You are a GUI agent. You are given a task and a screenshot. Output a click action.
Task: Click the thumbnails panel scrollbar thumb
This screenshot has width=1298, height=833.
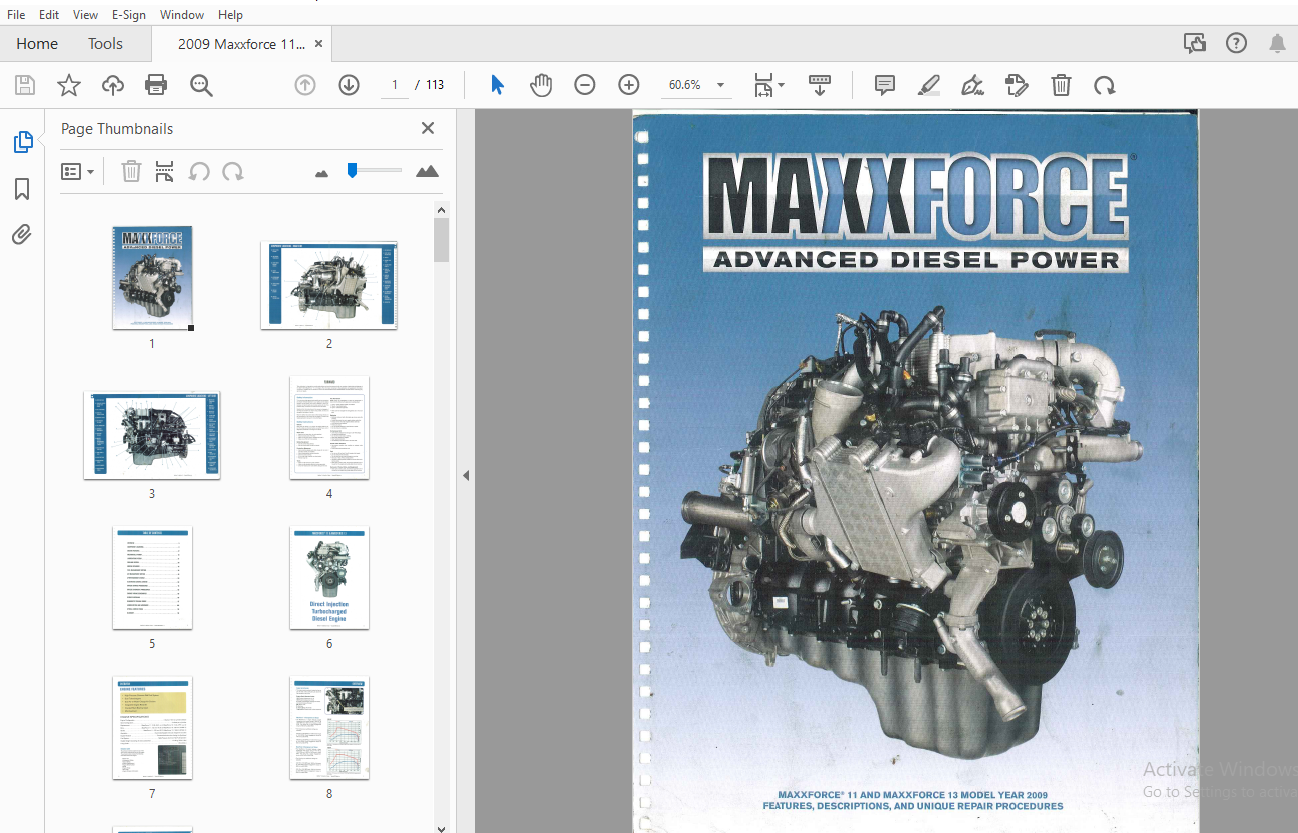[x=442, y=240]
